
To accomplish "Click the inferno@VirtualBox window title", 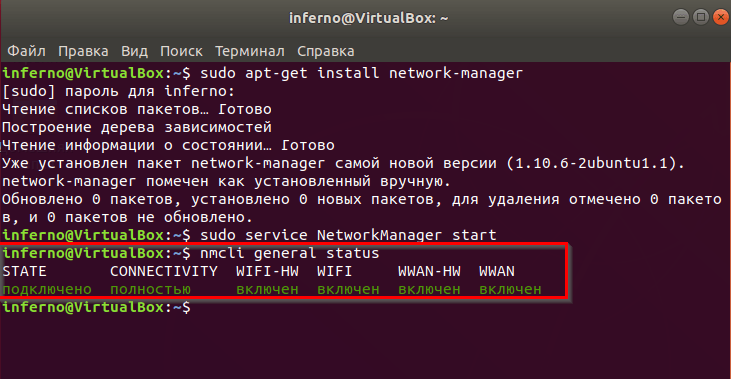I will (x=368, y=18).
